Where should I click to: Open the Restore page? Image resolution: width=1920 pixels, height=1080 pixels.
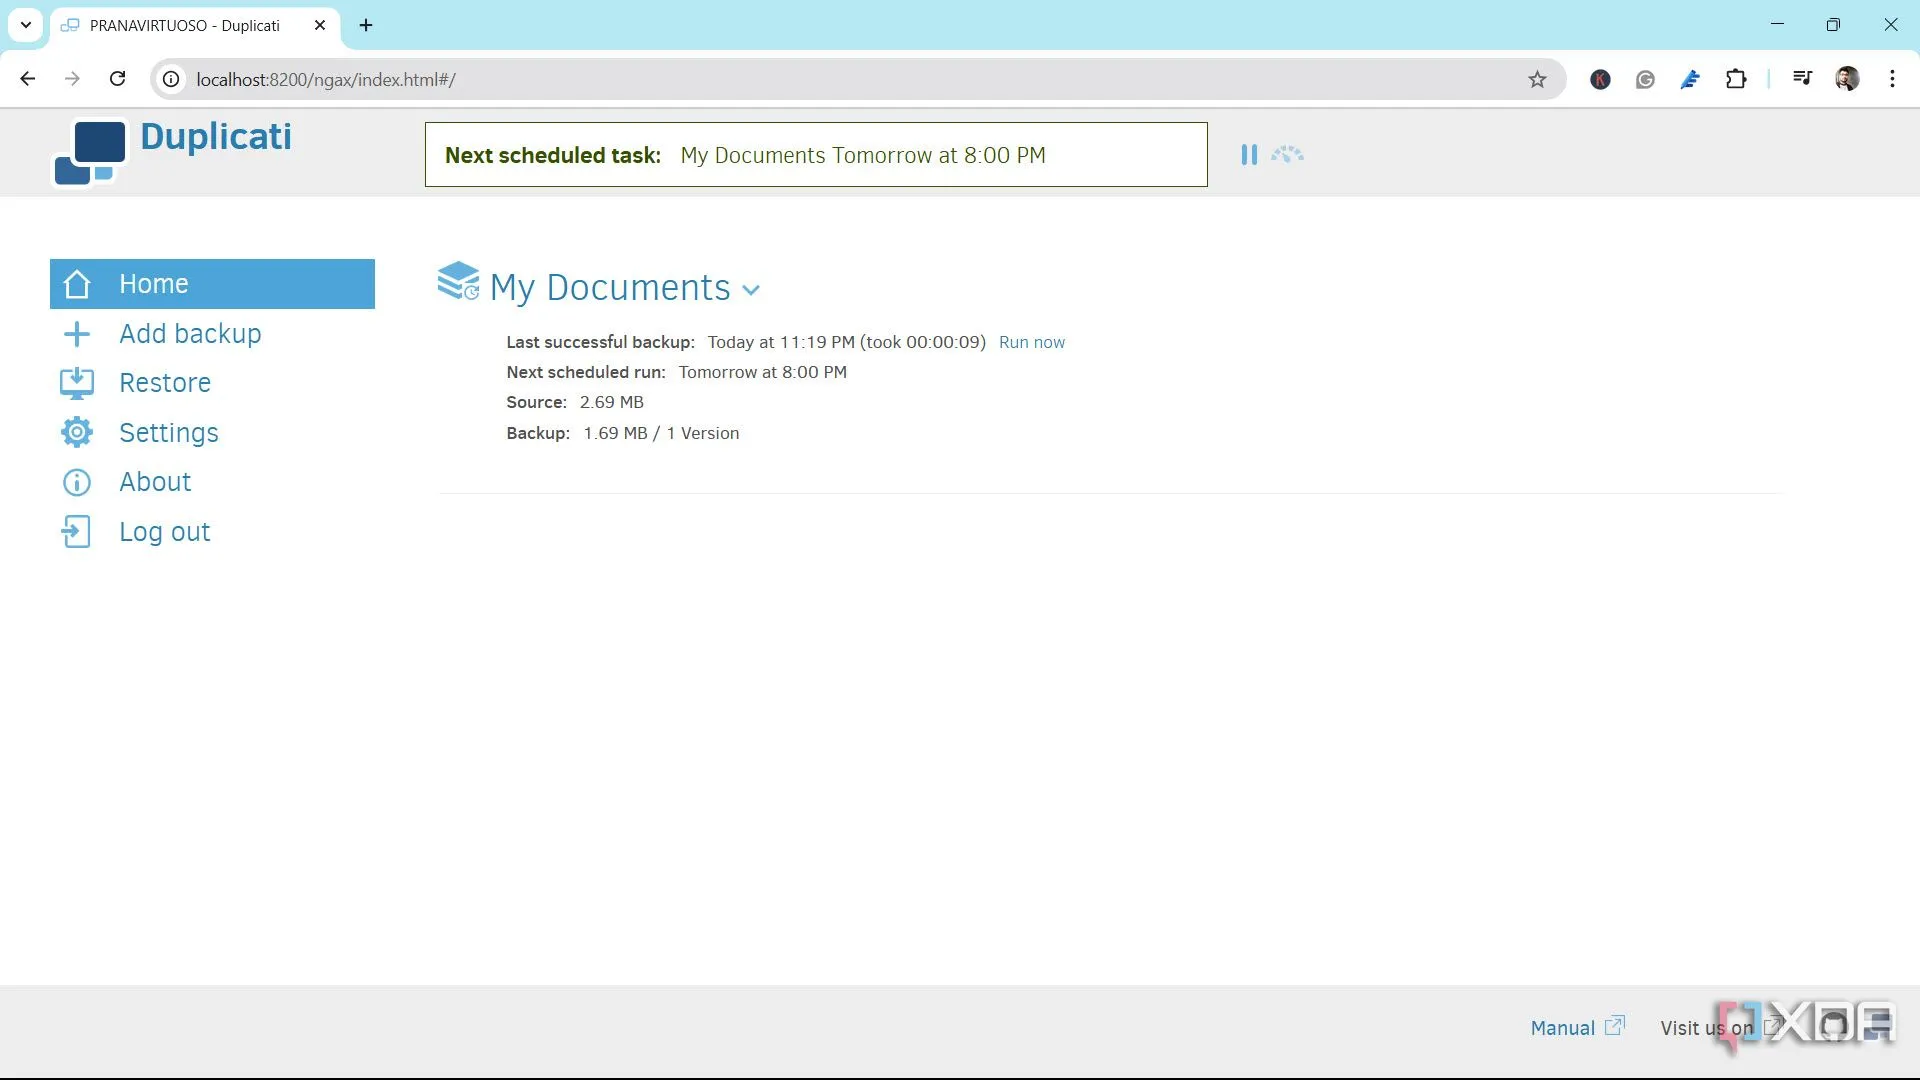165,383
